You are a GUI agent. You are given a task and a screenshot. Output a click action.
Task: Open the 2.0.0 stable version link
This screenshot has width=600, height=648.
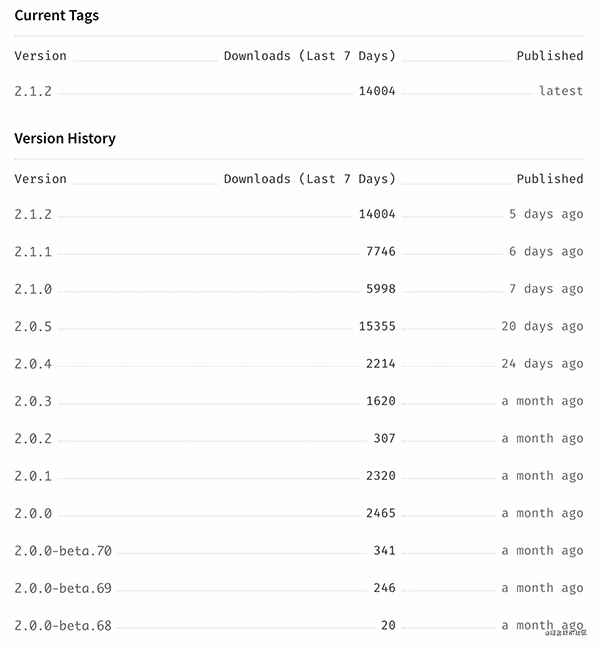33,513
